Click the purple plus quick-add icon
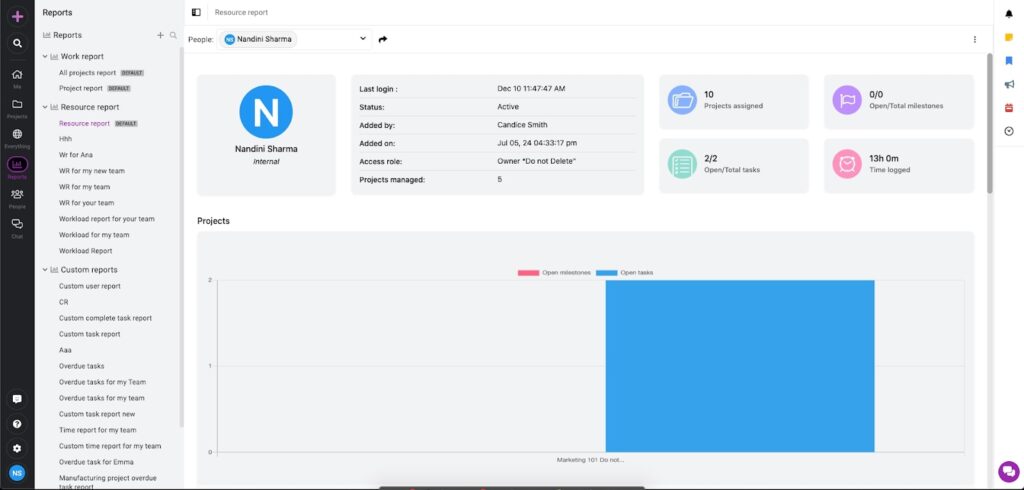 point(17,16)
